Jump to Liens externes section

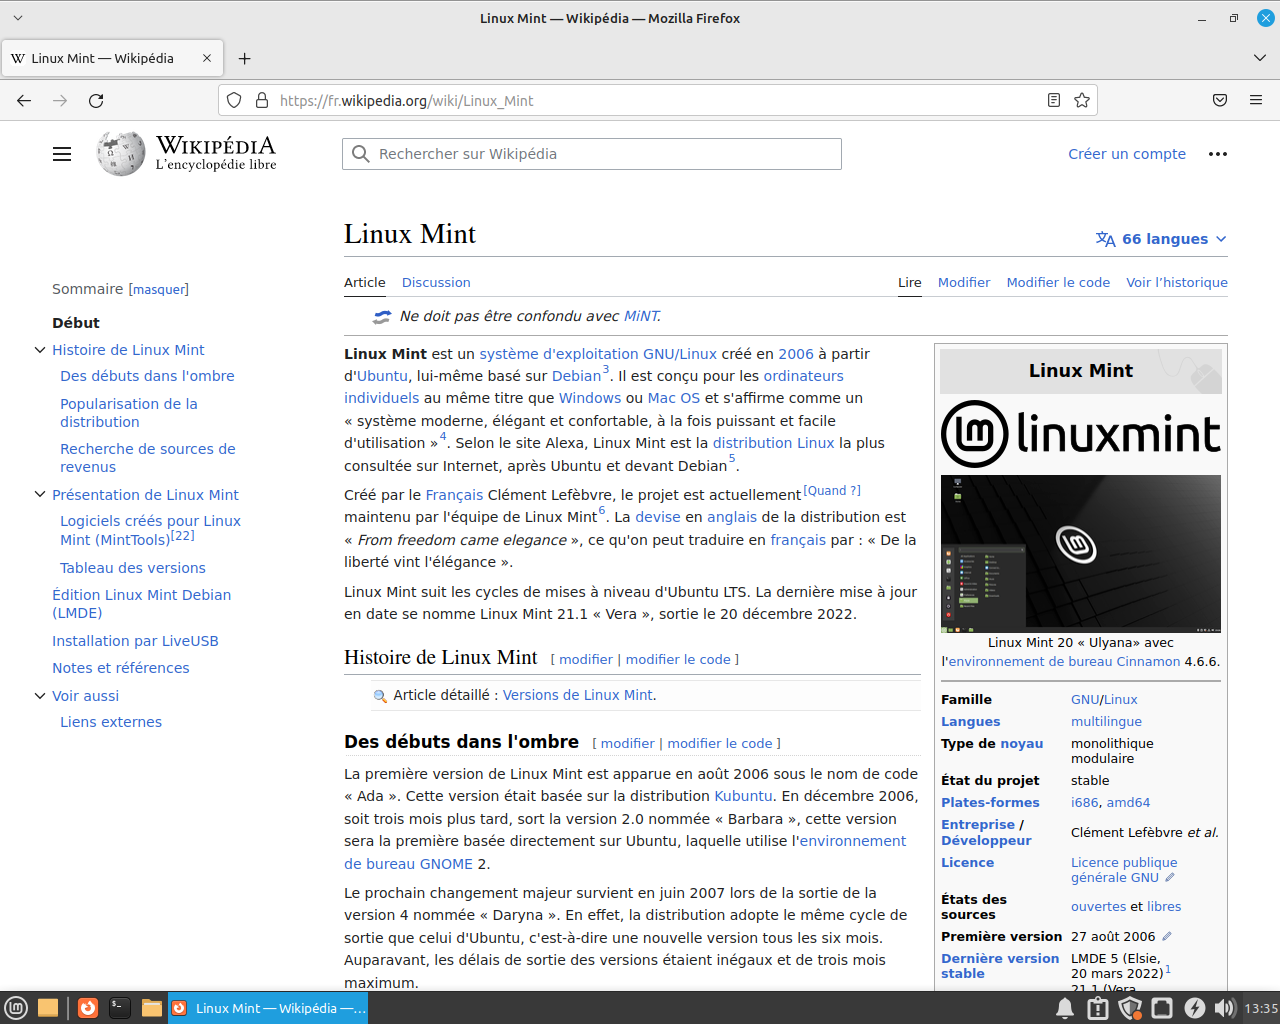111,722
